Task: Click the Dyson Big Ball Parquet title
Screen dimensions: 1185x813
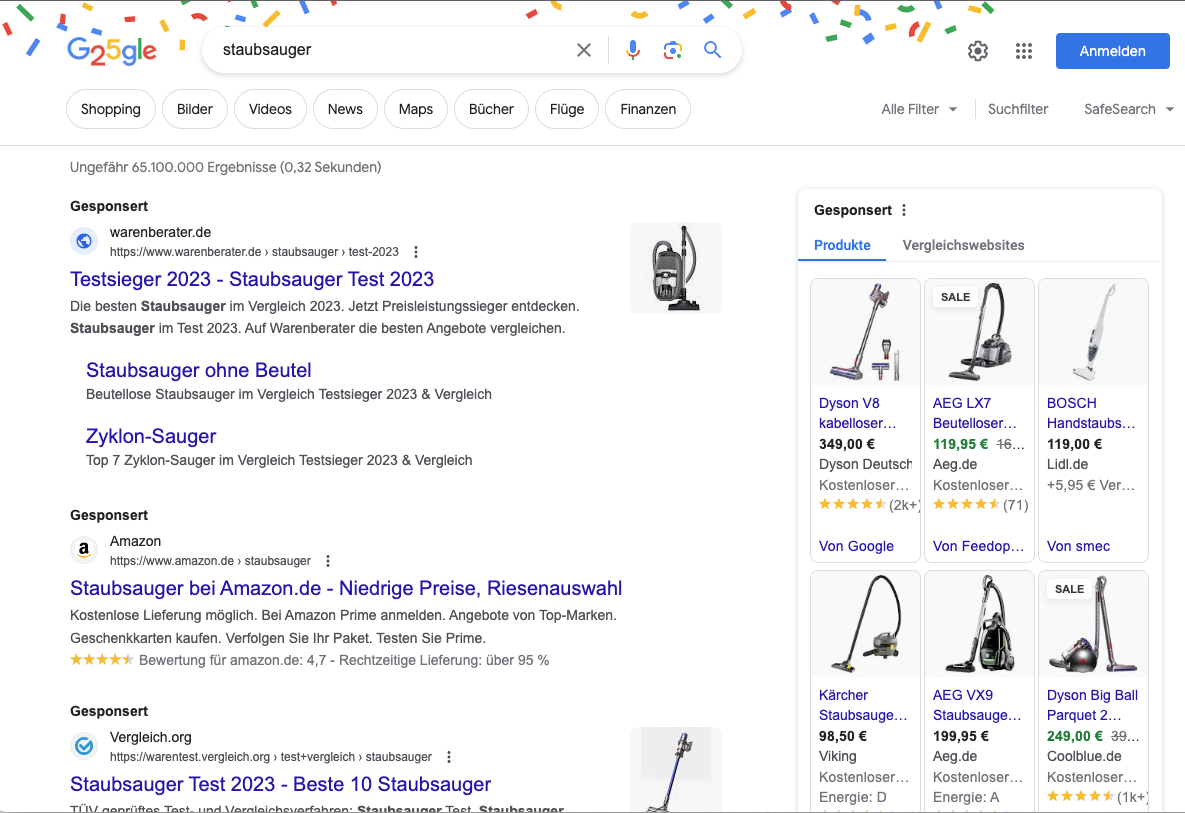Action: pos(1092,705)
